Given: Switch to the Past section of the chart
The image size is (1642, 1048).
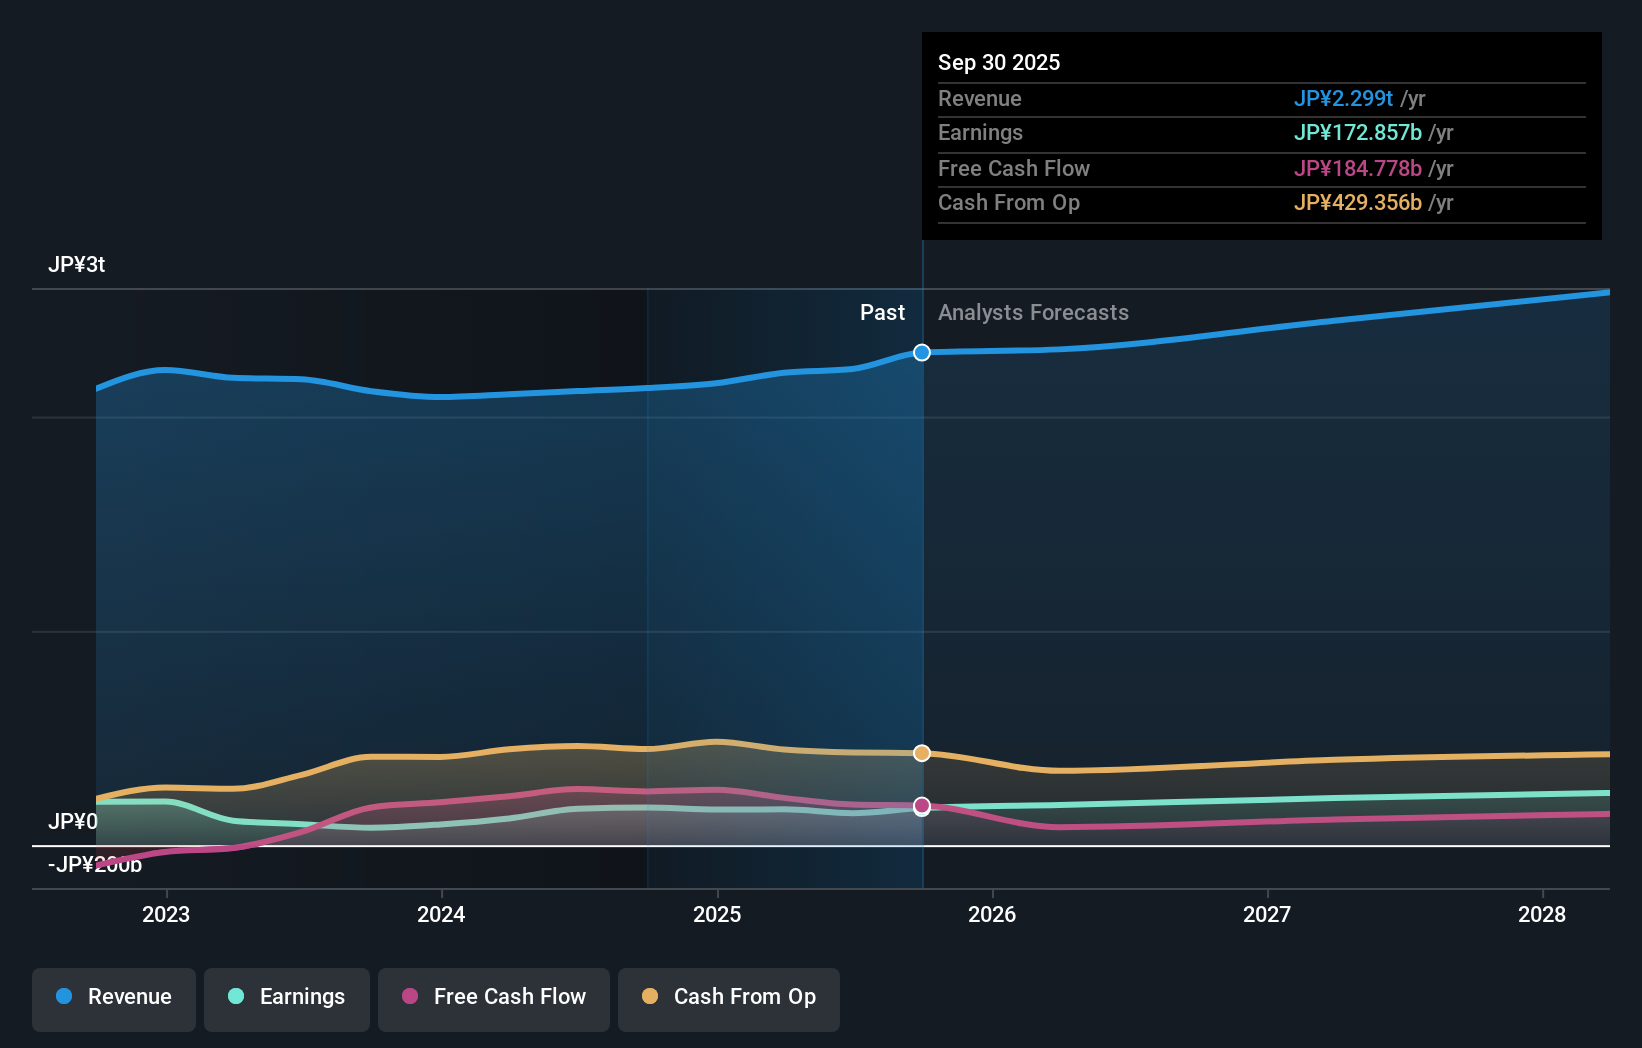Looking at the screenshot, I should click(882, 312).
